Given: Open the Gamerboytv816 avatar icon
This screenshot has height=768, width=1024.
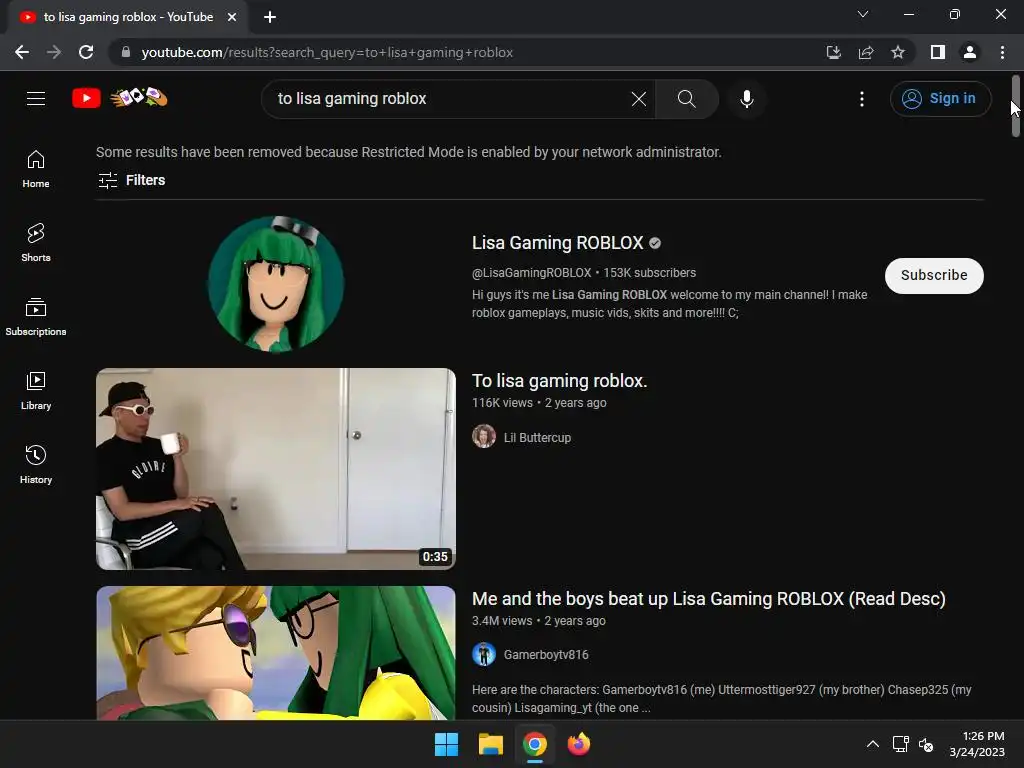Looking at the screenshot, I should click(484, 654).
